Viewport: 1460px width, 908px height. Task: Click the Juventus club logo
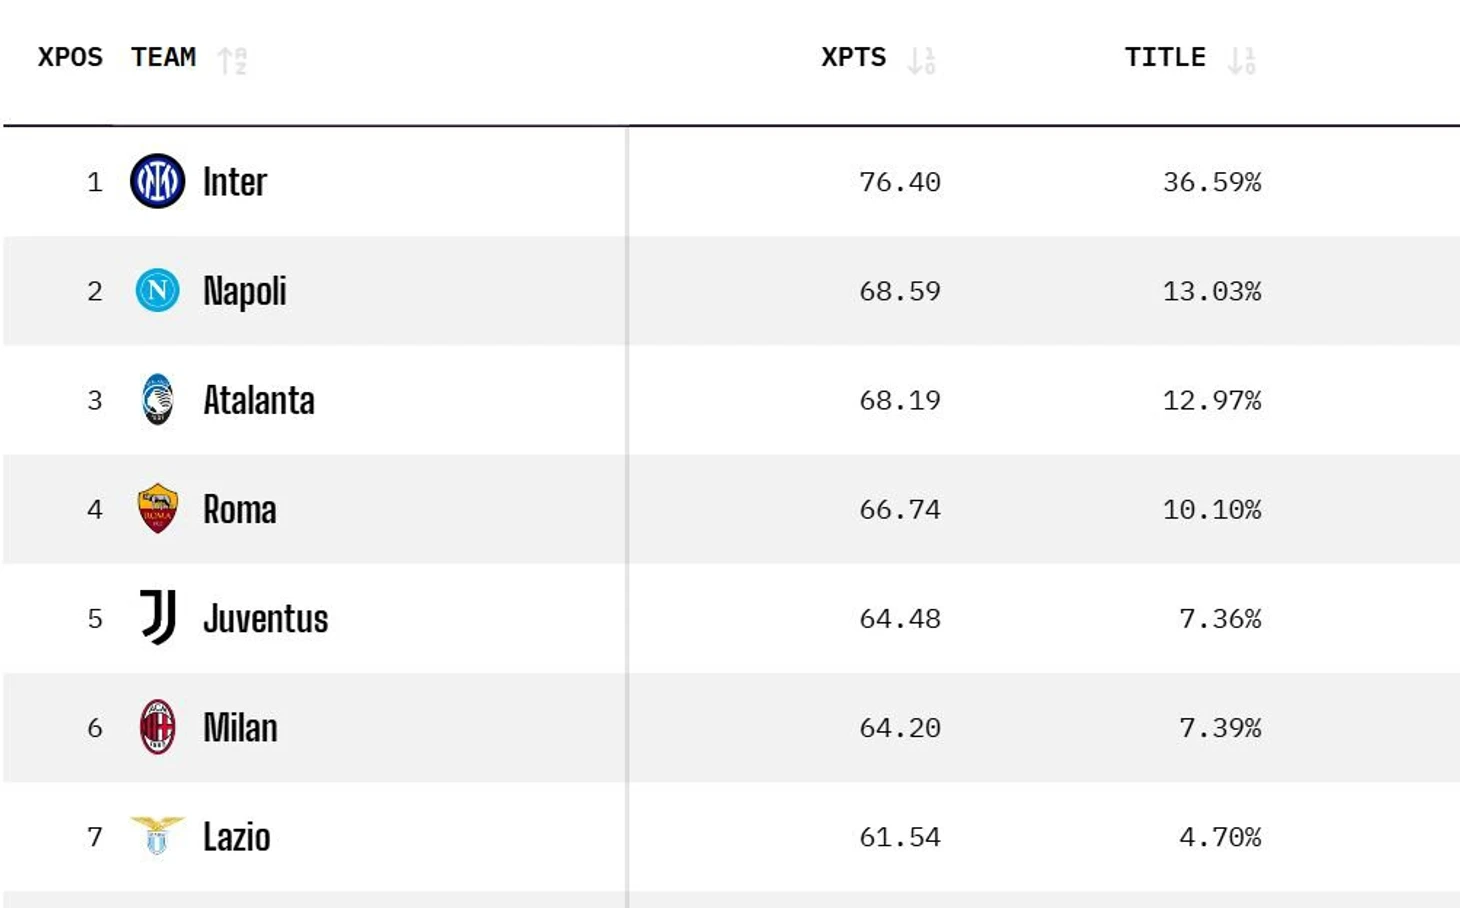(x=158, y=618)
